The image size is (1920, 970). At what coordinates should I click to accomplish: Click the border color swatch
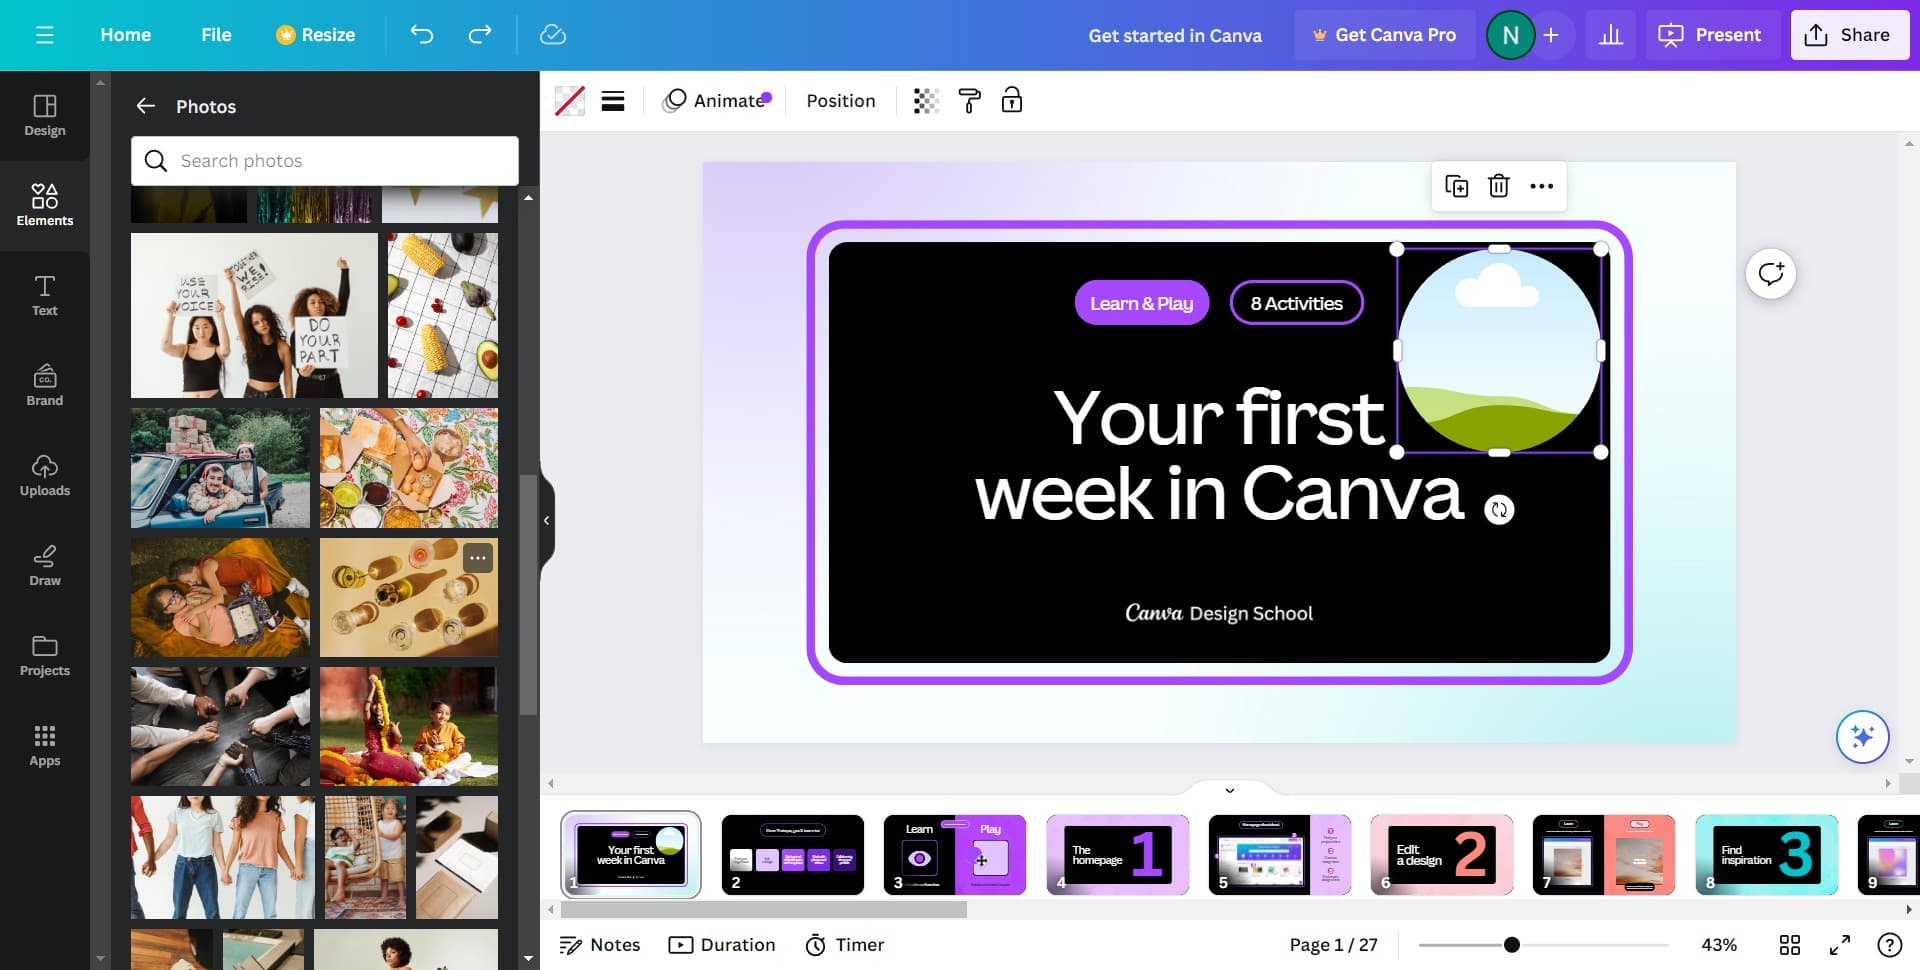click(x=570, y=101)
